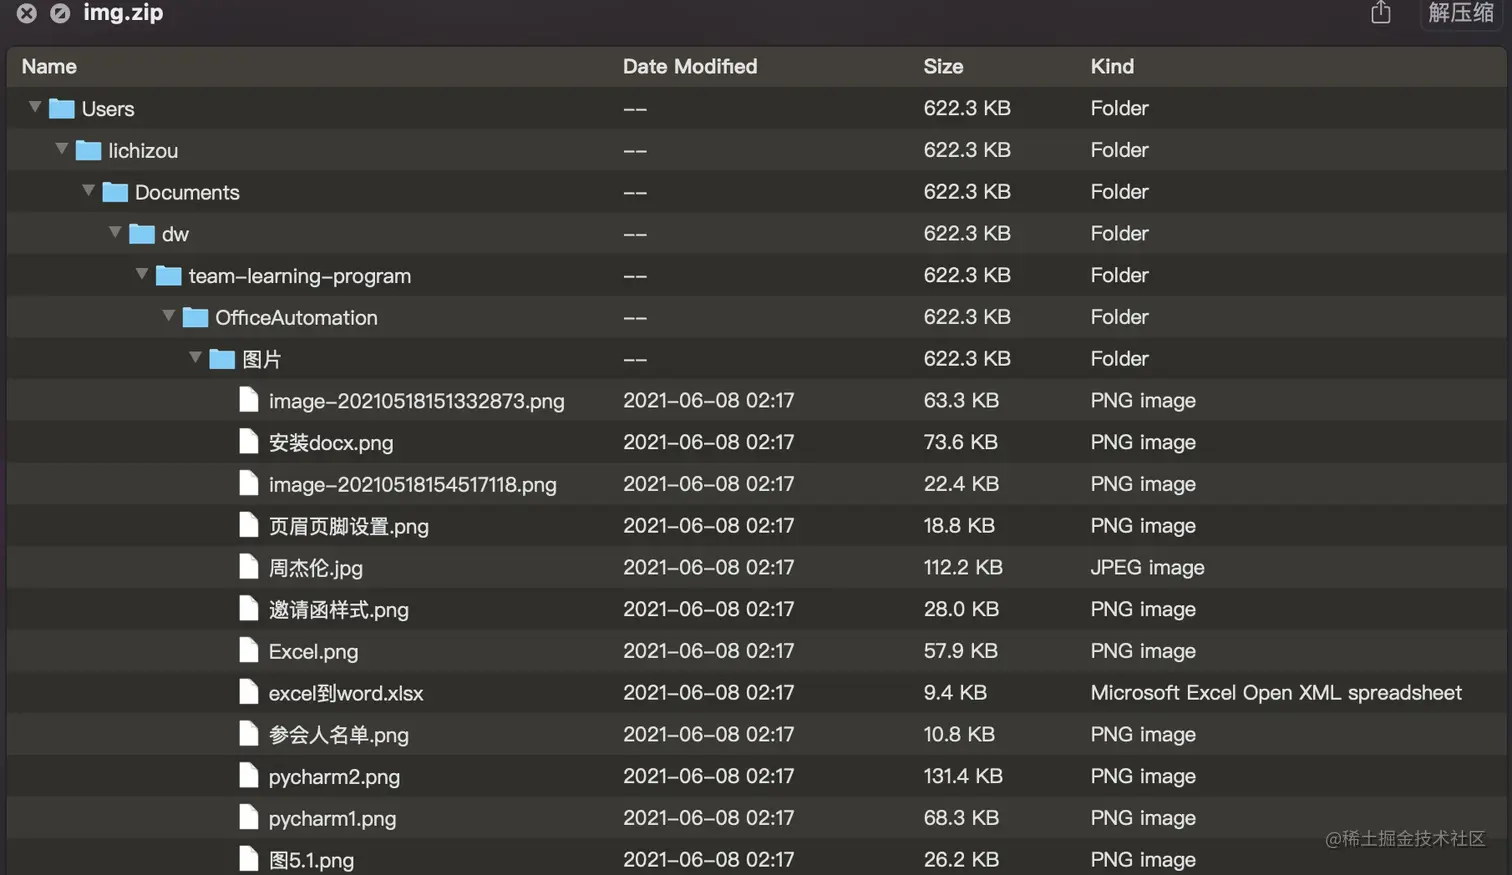Click file icon of 图5.1.png

(249, 859)
